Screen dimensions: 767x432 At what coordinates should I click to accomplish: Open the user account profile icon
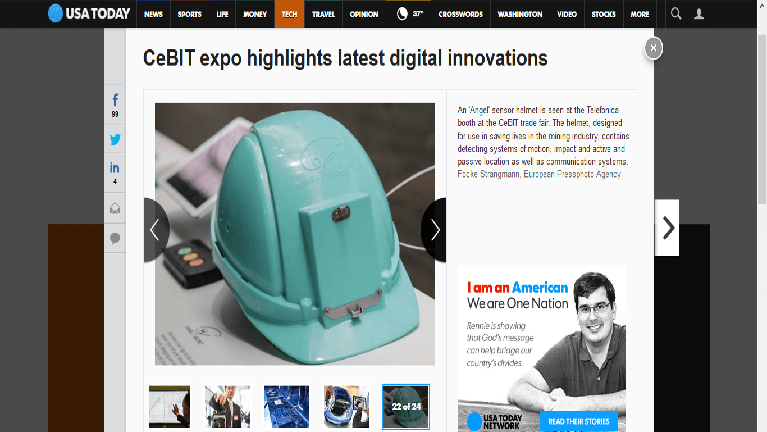pyautogui.click(x=699, y=14)
